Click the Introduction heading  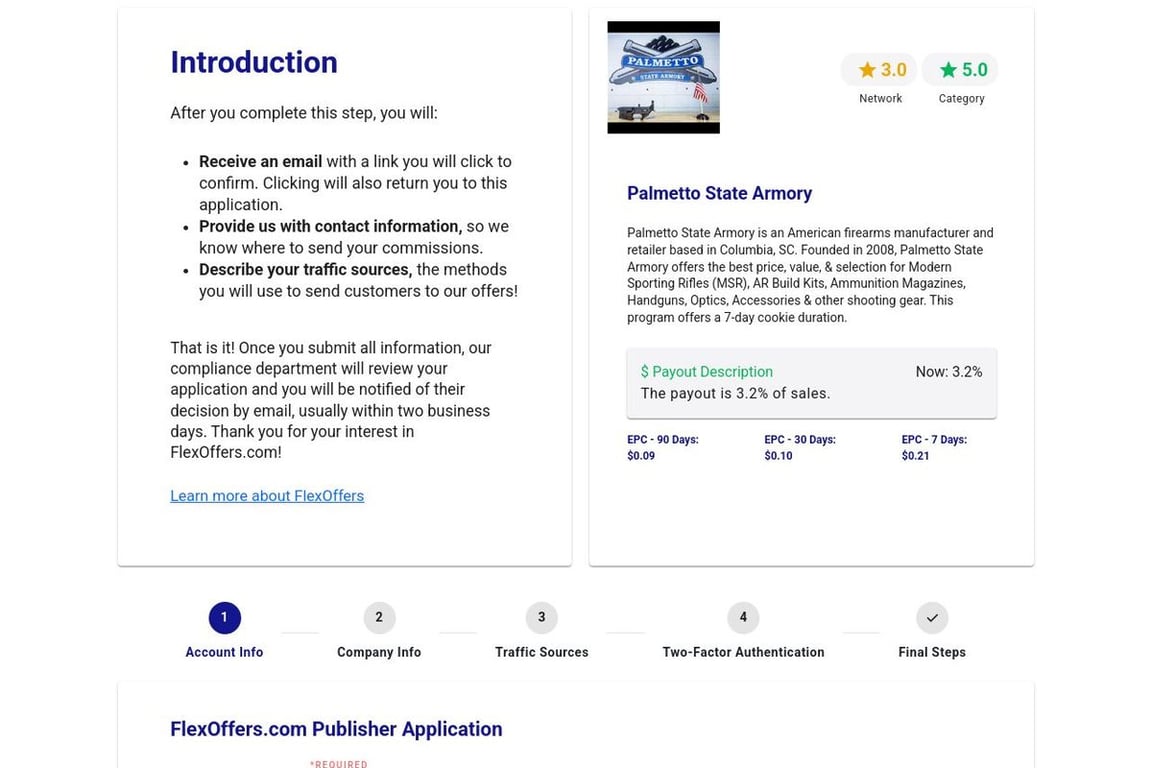point(254,62)
